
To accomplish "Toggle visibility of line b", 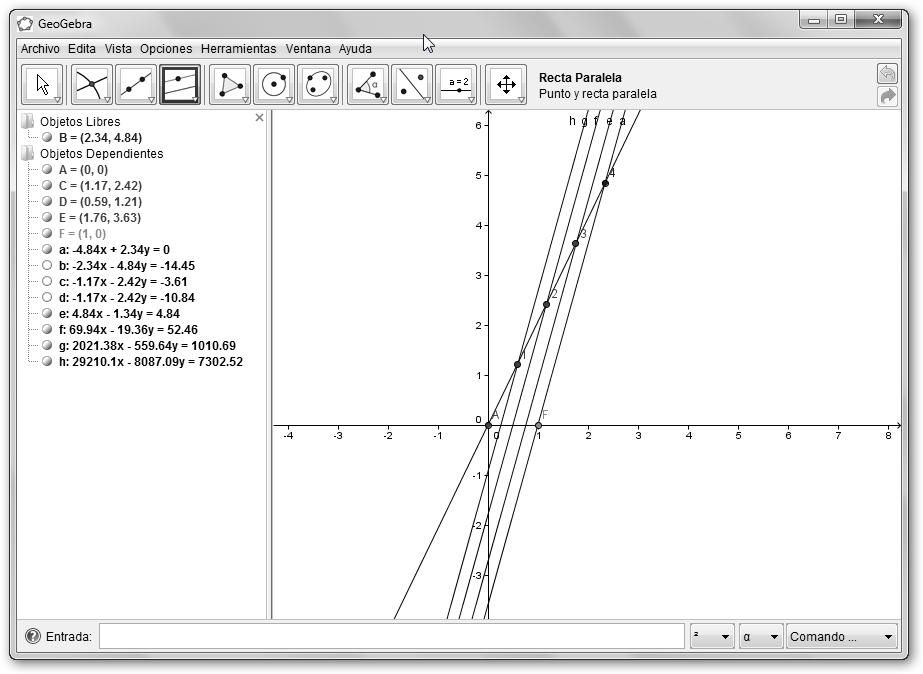I will pos(47,266).
